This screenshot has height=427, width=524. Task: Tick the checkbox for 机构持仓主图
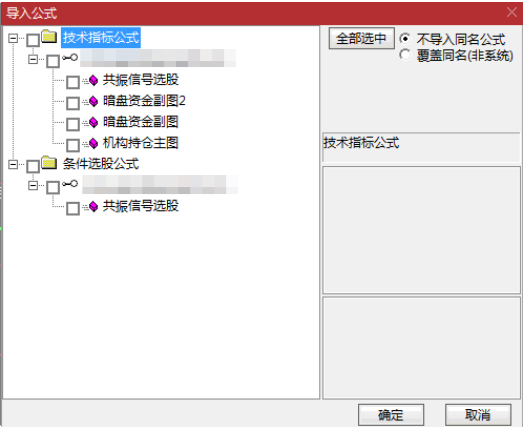click(x=73, y=145)
